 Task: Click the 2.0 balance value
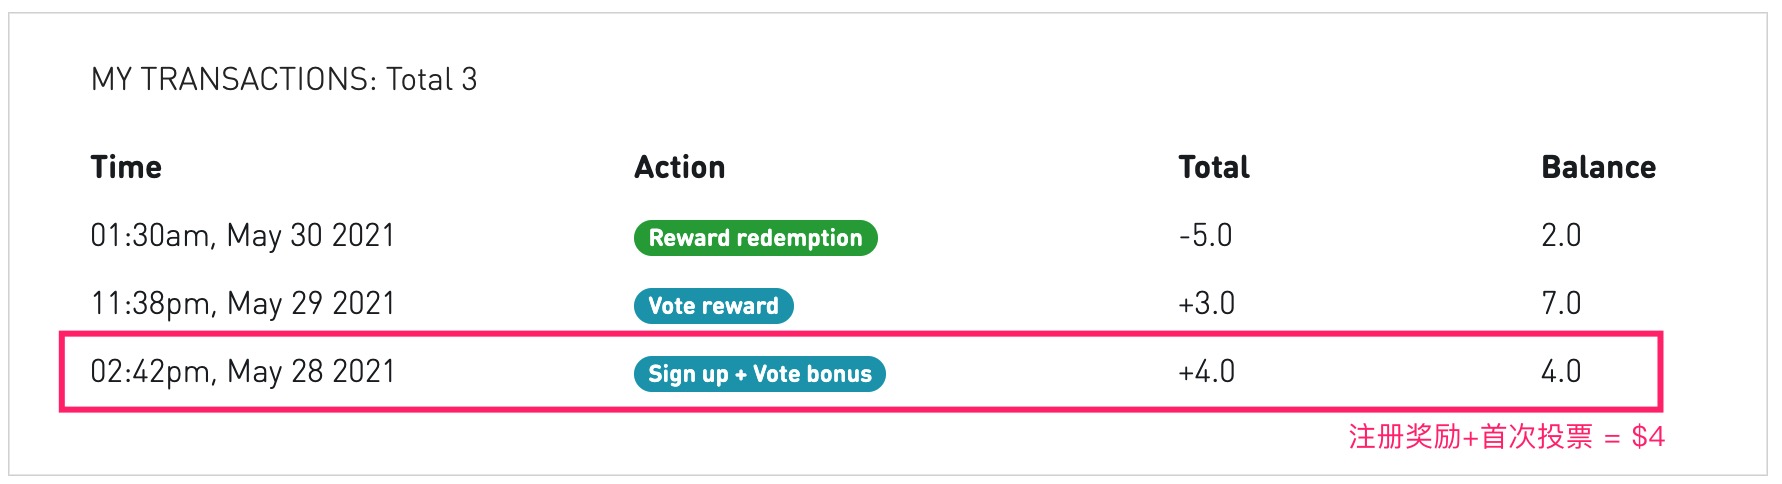[x=1561, y=236]
